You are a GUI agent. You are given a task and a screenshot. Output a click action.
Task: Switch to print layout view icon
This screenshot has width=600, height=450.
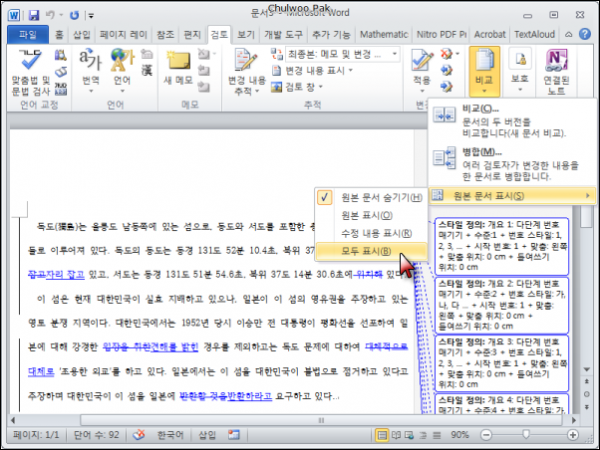pyautogui.click(x=382, y=435)
